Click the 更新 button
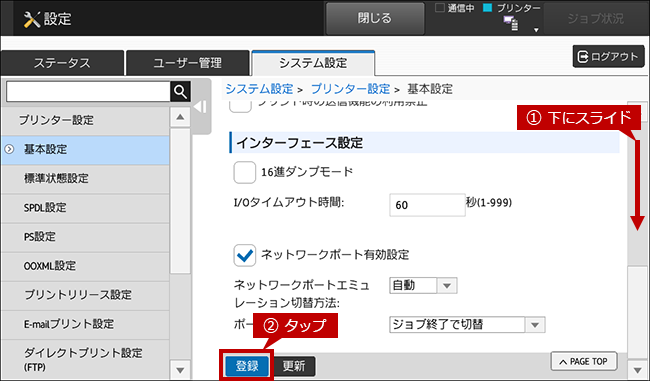650x381 pixels. [x=294, y=366]
